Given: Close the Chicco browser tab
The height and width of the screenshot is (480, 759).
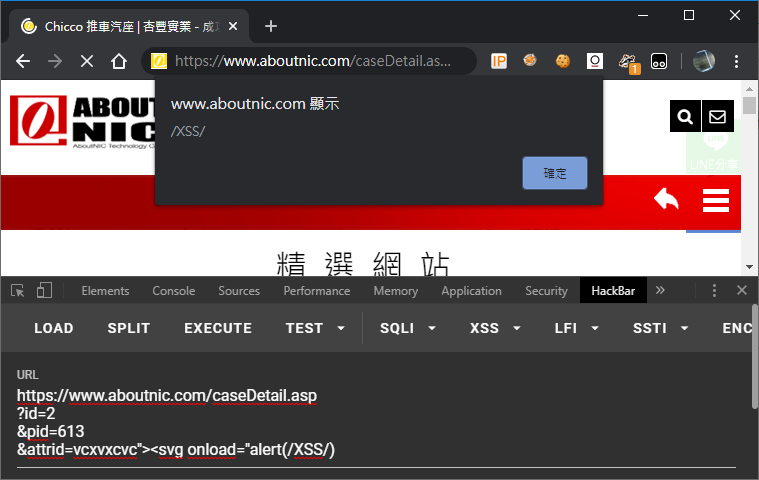Looking at the screenshot, I should [233, 26].
